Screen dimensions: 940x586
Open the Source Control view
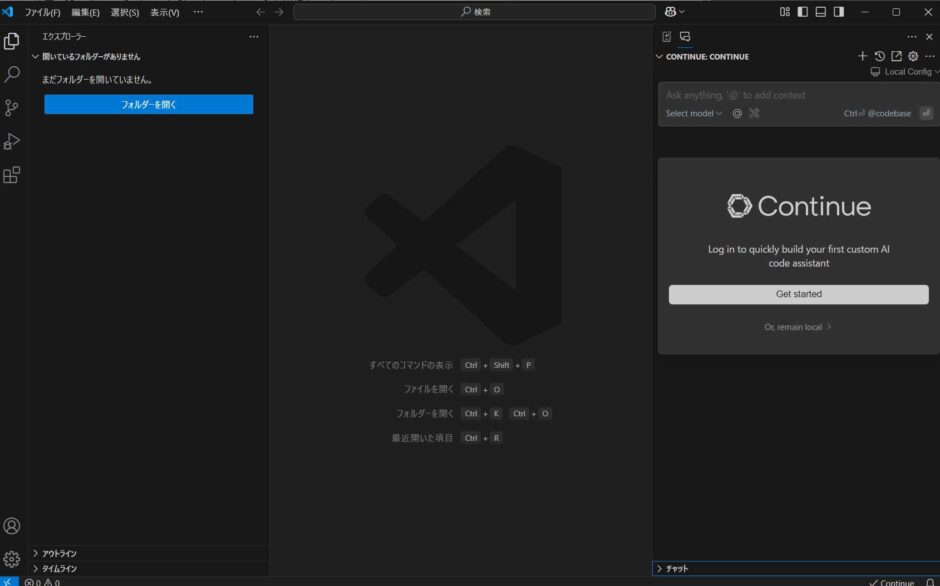12,106
